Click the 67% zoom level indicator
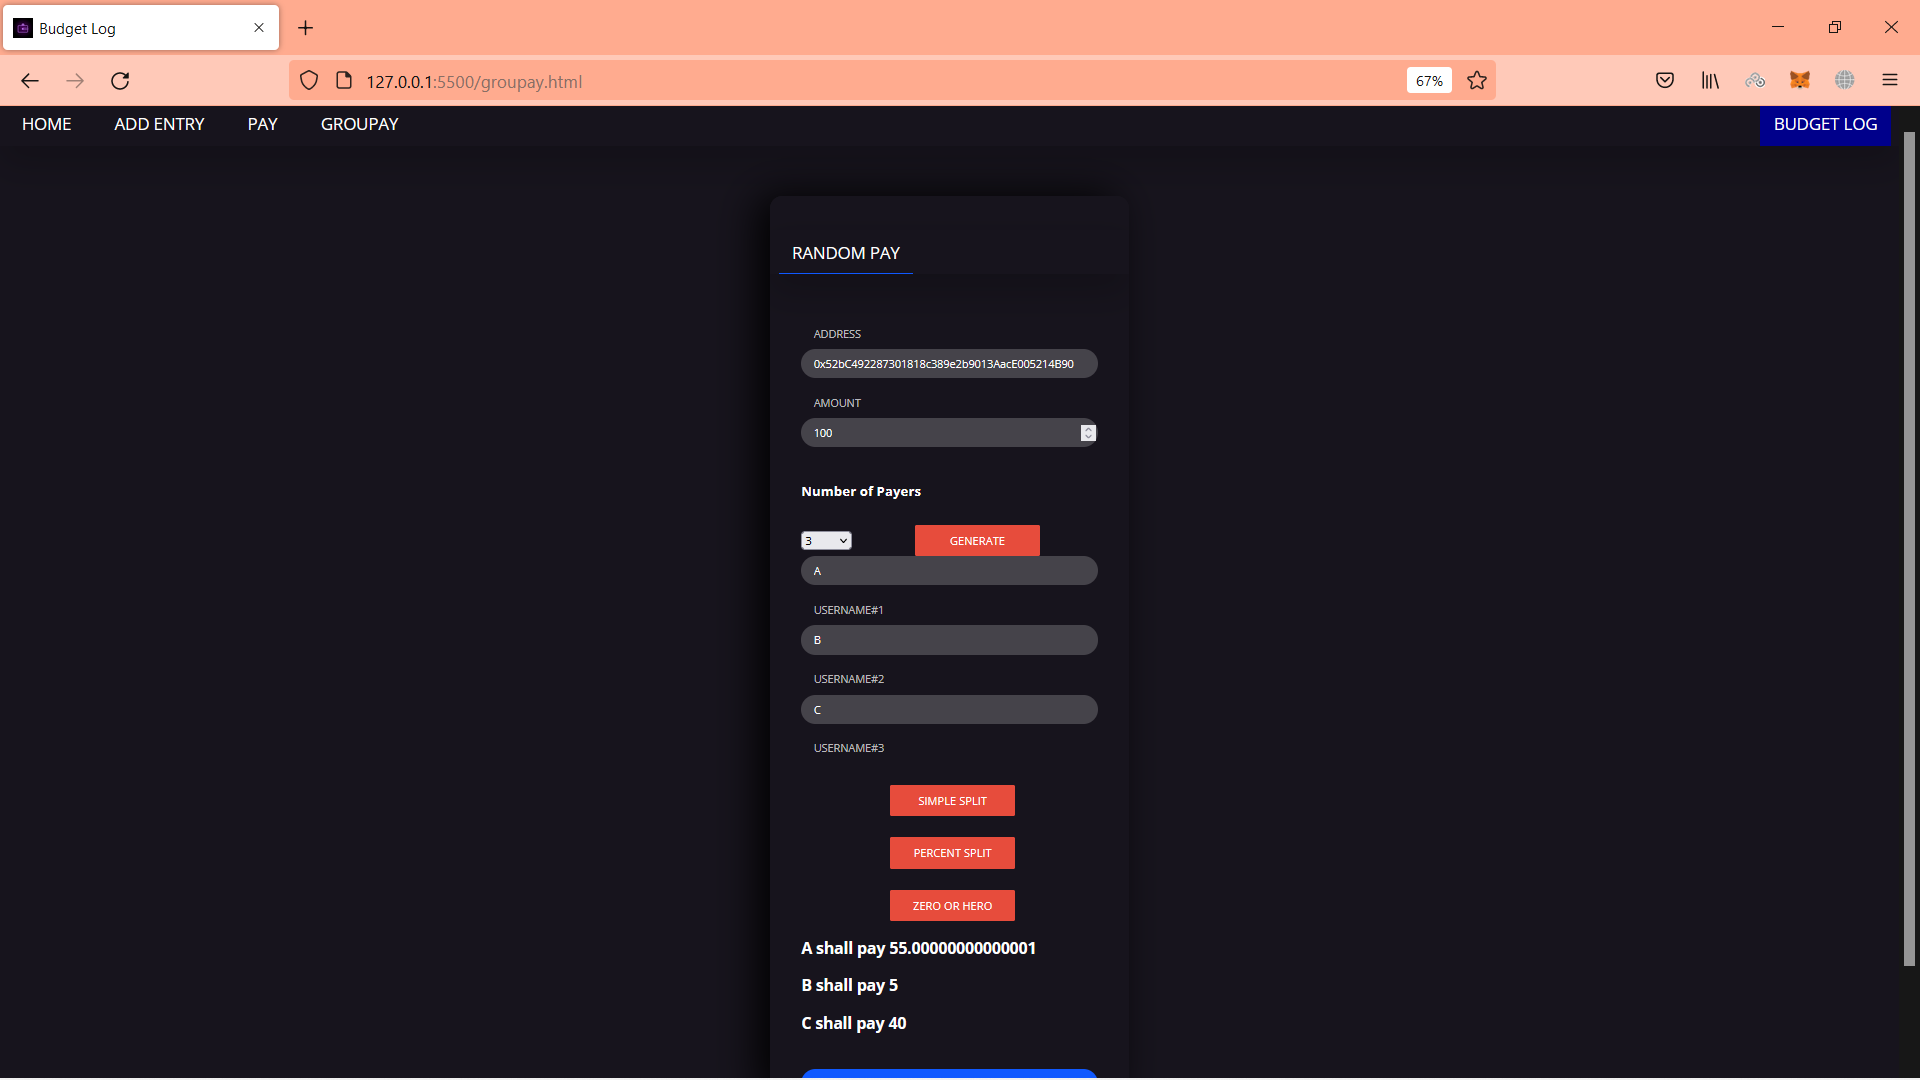 click(1429, 81)
